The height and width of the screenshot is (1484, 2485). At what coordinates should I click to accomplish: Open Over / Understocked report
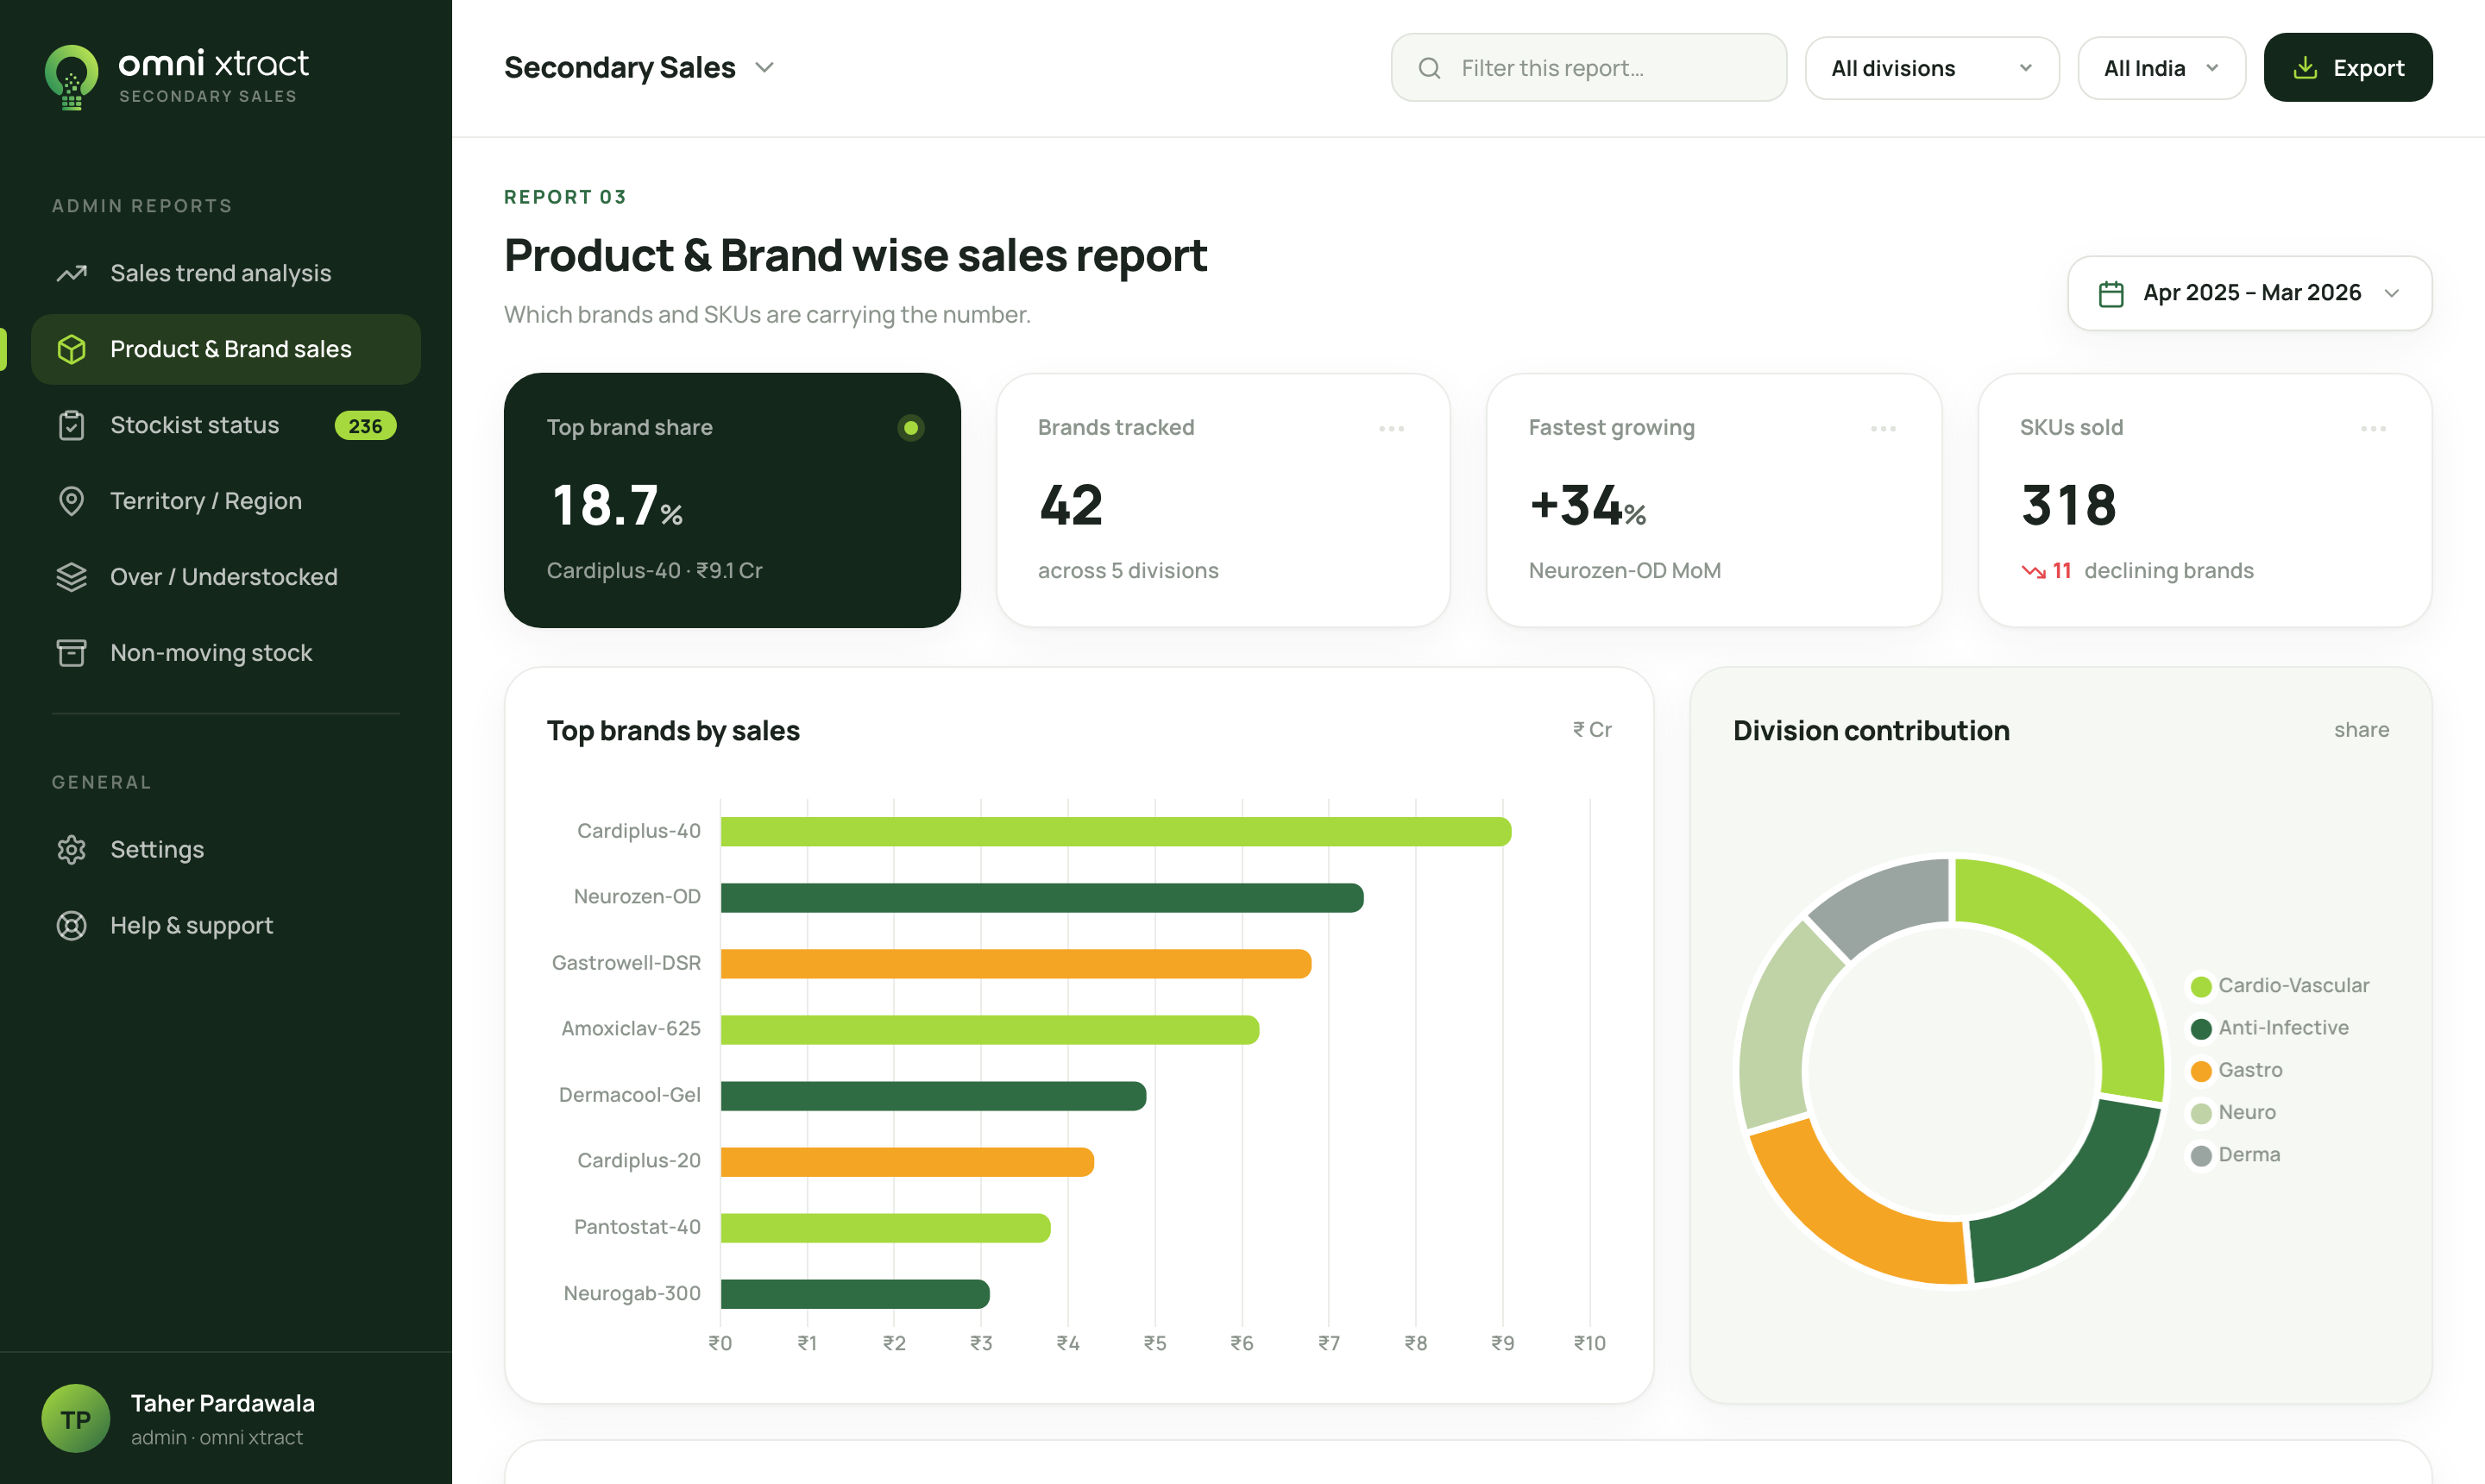(226, 577)
